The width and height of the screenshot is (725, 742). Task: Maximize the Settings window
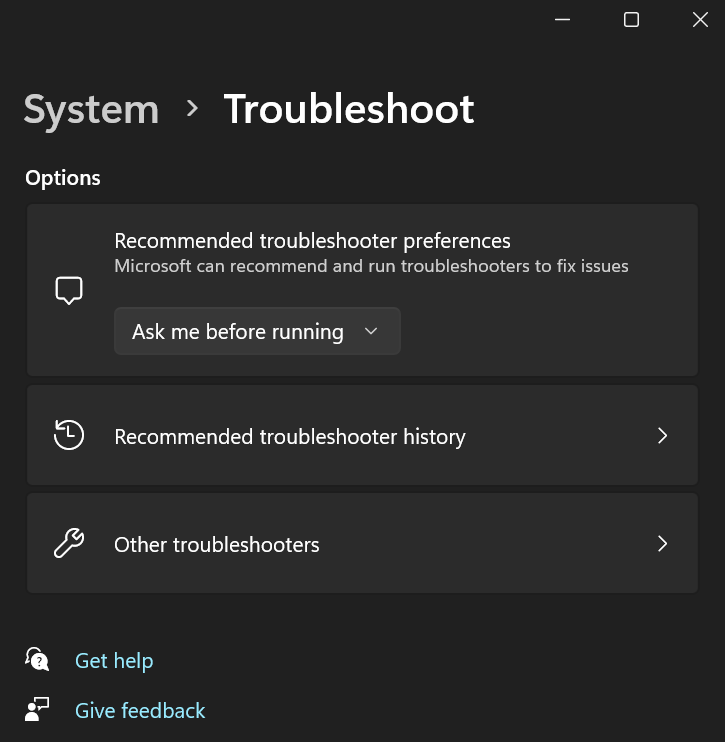[631, 20]
